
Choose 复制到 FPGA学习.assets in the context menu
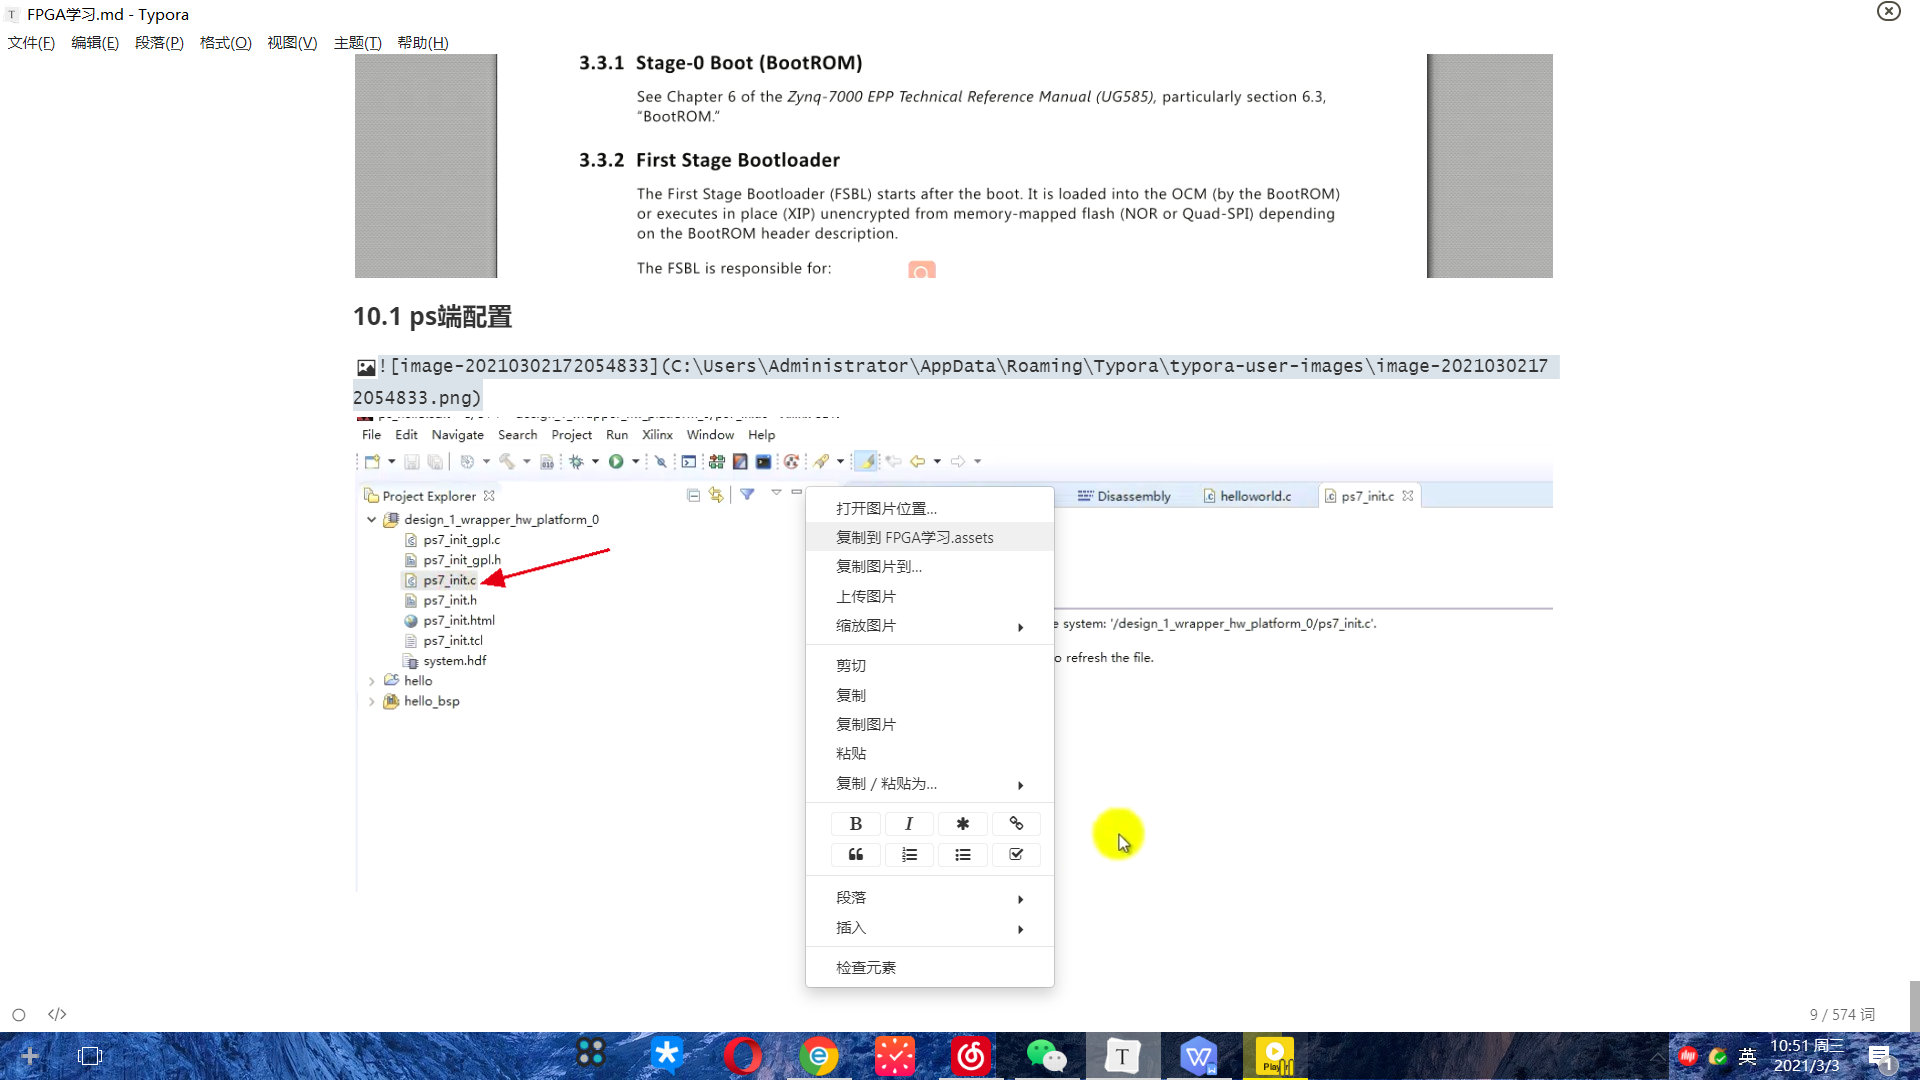[x=929, y=538]
